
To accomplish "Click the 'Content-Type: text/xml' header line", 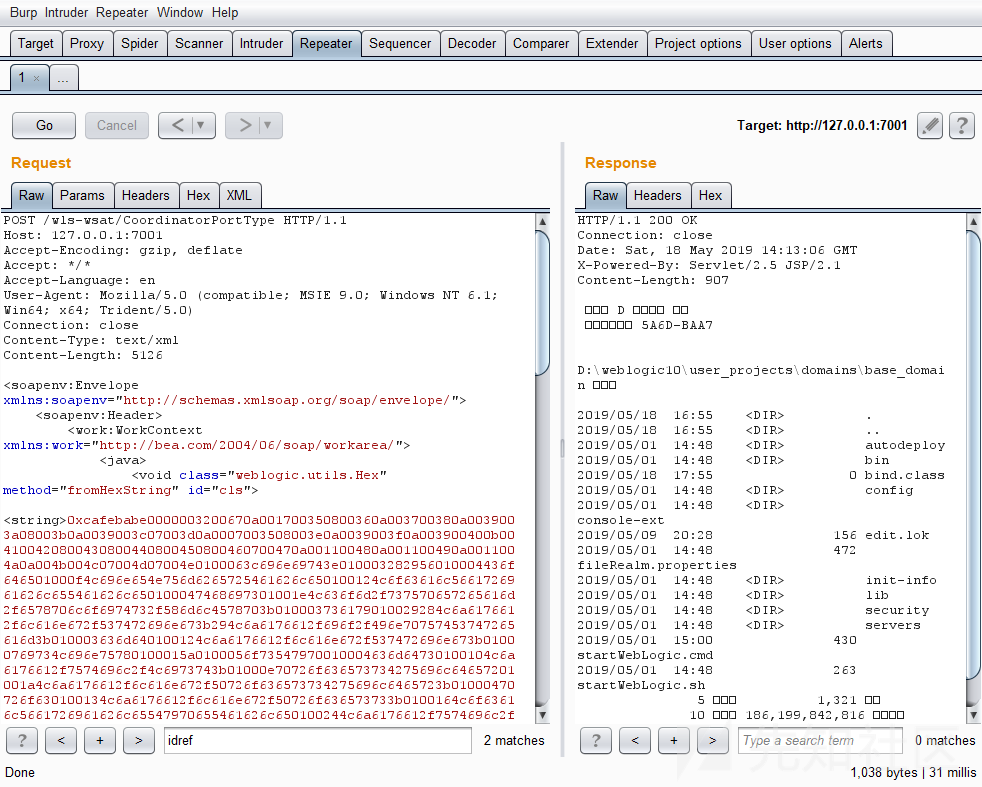I will click(x=91, y=341).
